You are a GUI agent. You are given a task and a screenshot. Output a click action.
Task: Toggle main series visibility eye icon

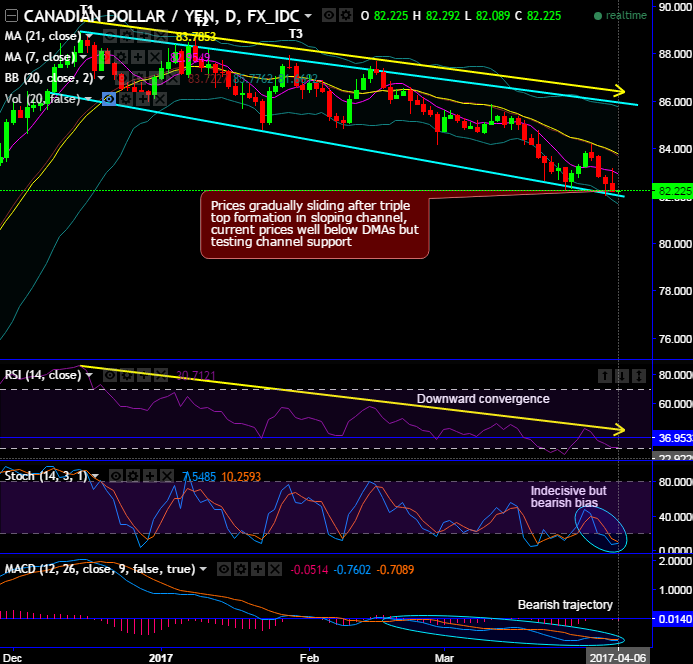coord(329,16)
